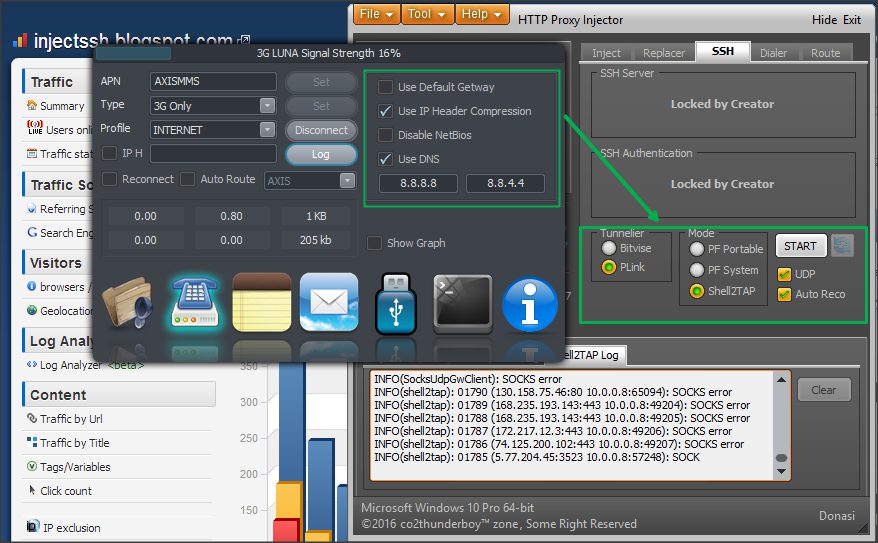Click the LIVE users online icon

point(34,128)
